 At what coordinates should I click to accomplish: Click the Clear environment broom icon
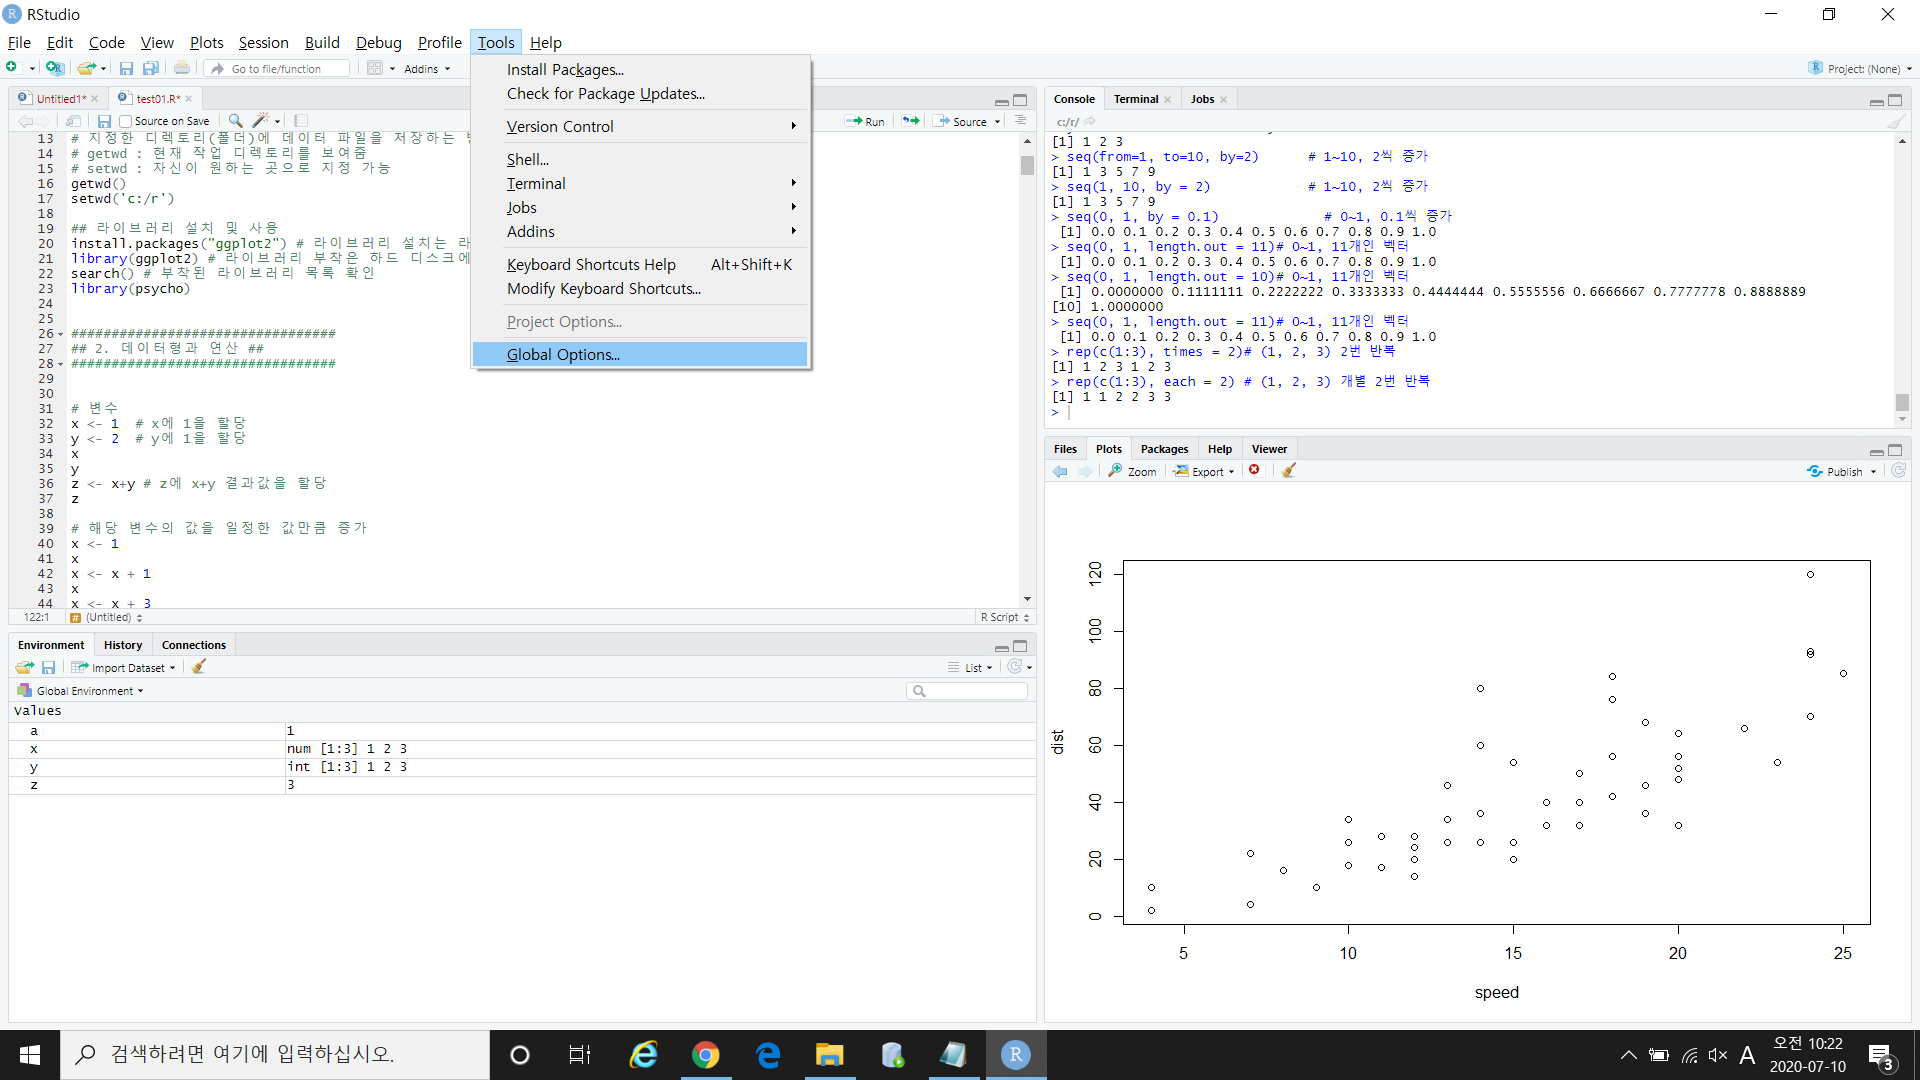(x=199, y=667)
